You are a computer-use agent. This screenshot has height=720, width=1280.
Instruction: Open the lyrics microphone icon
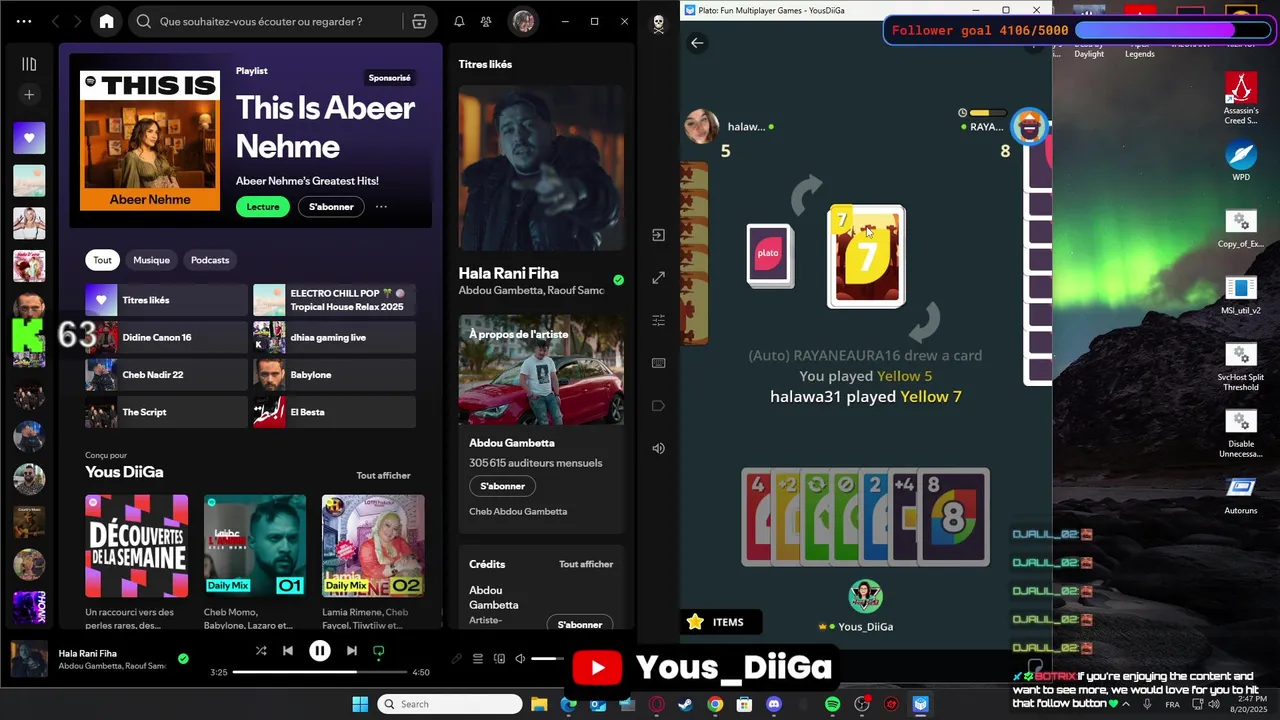point(457,658)
